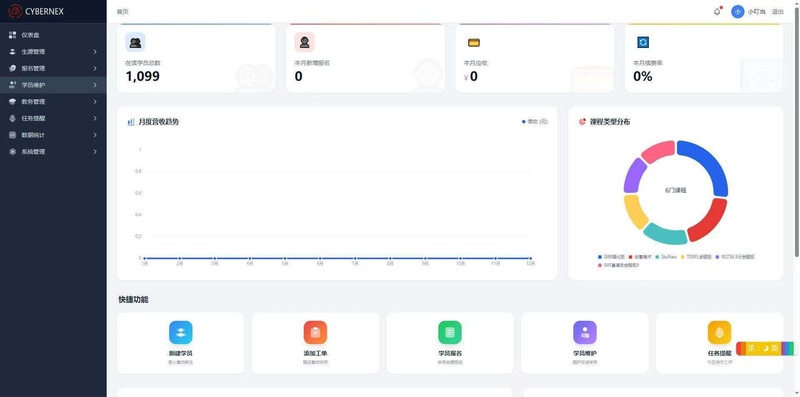
Task: Click the 新建学员 quick function icon
Action: [x=181, y=332]
